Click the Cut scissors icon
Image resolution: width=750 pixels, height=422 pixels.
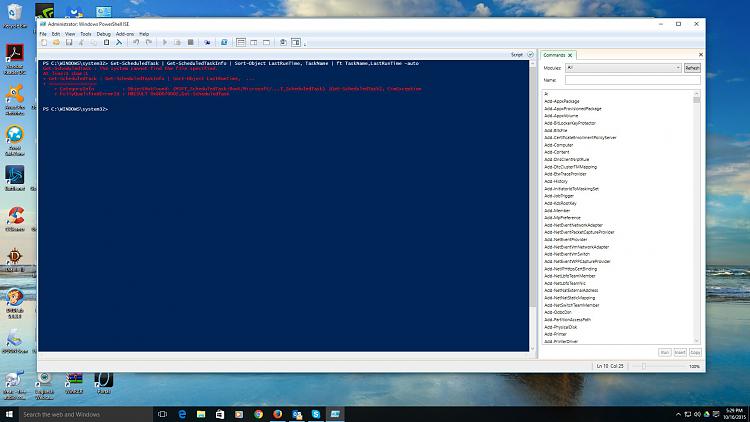(x=81, y=43)
